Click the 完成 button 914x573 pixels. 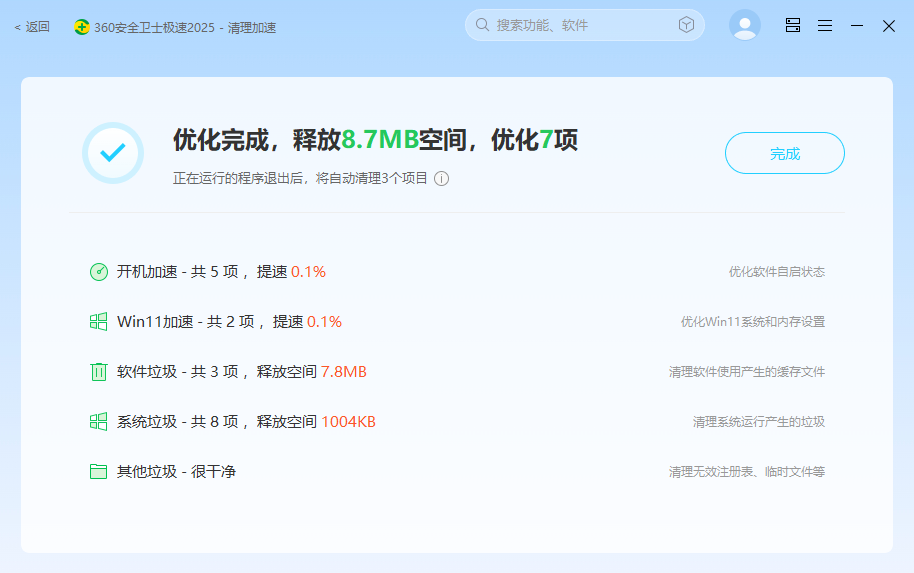(x=785, y=153)
